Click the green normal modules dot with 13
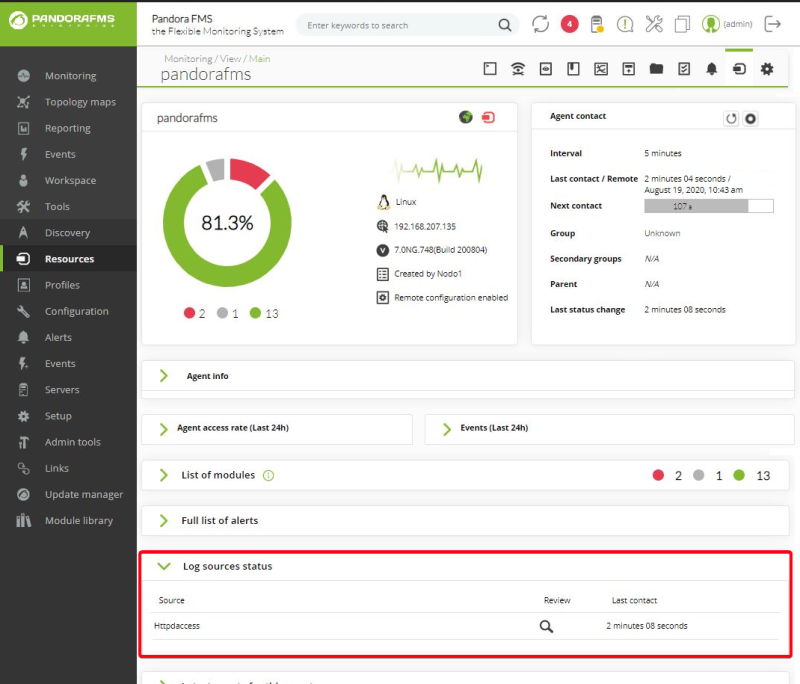The width and height of the screenshot is (800, 684). point(255,313)
